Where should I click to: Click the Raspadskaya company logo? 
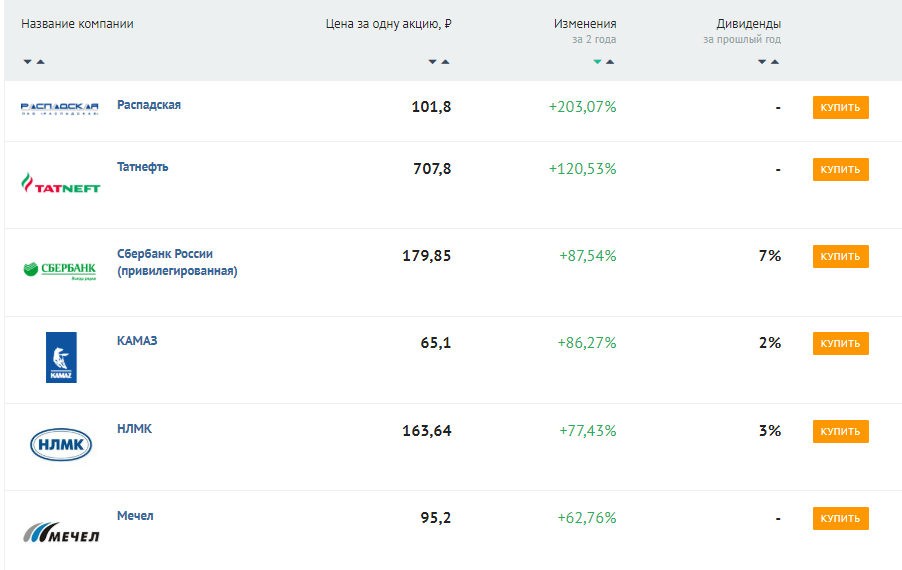60,109
